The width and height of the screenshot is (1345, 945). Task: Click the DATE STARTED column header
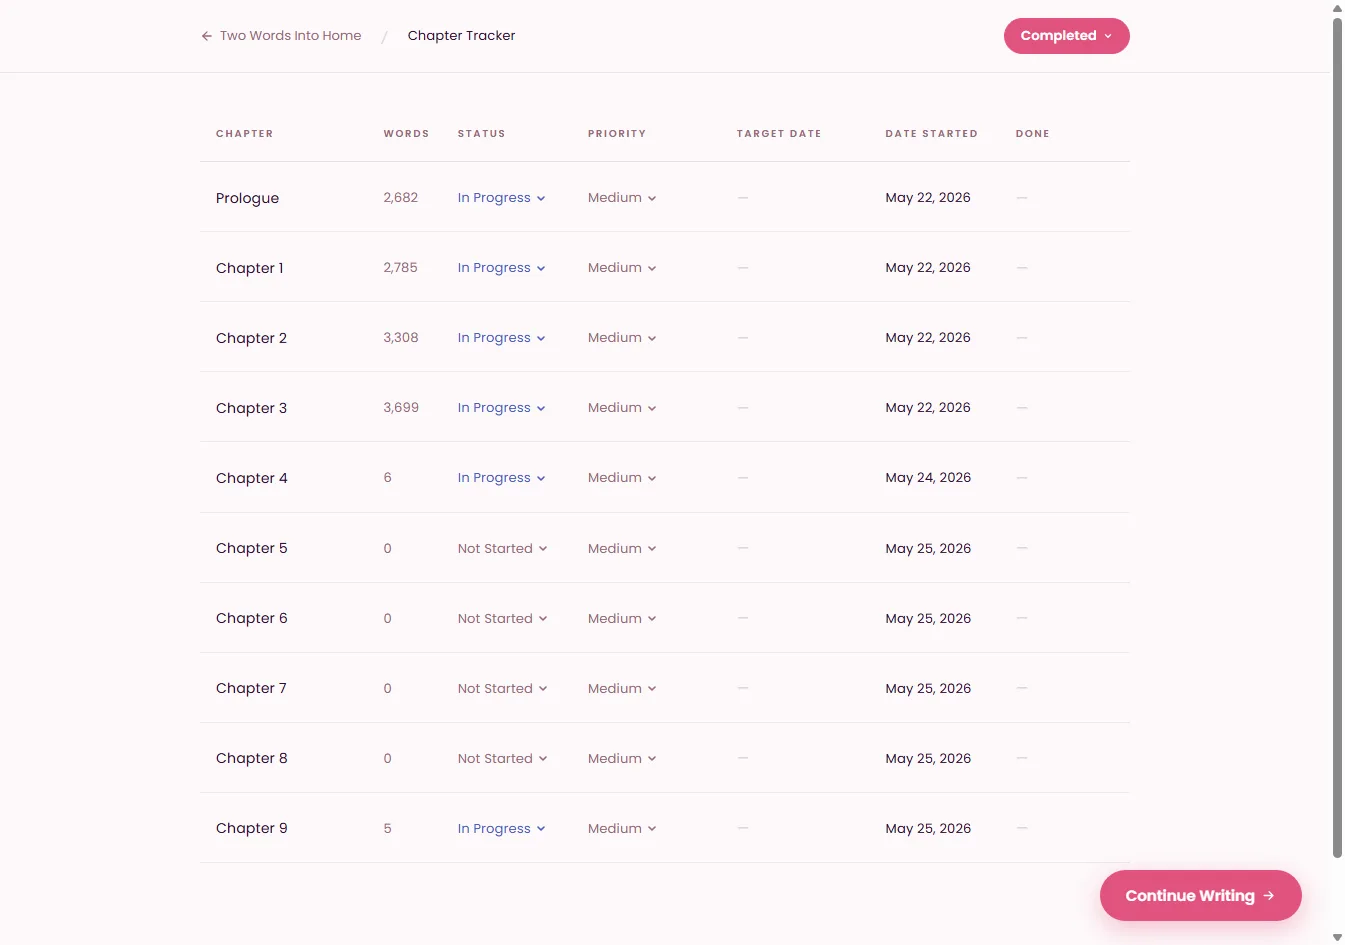[x=931, y=134]
